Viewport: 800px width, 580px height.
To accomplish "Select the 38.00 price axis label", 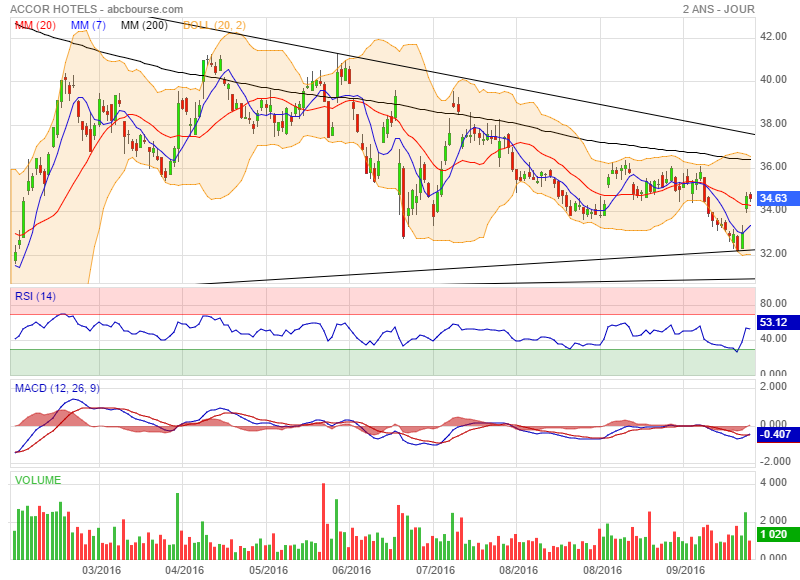I will click(773, 123).
